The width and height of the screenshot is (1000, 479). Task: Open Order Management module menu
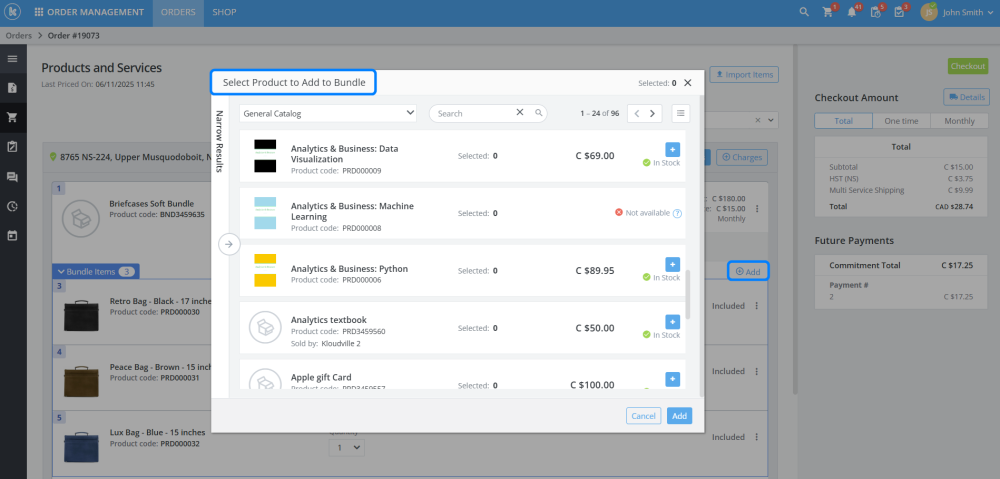pos(89,12)
